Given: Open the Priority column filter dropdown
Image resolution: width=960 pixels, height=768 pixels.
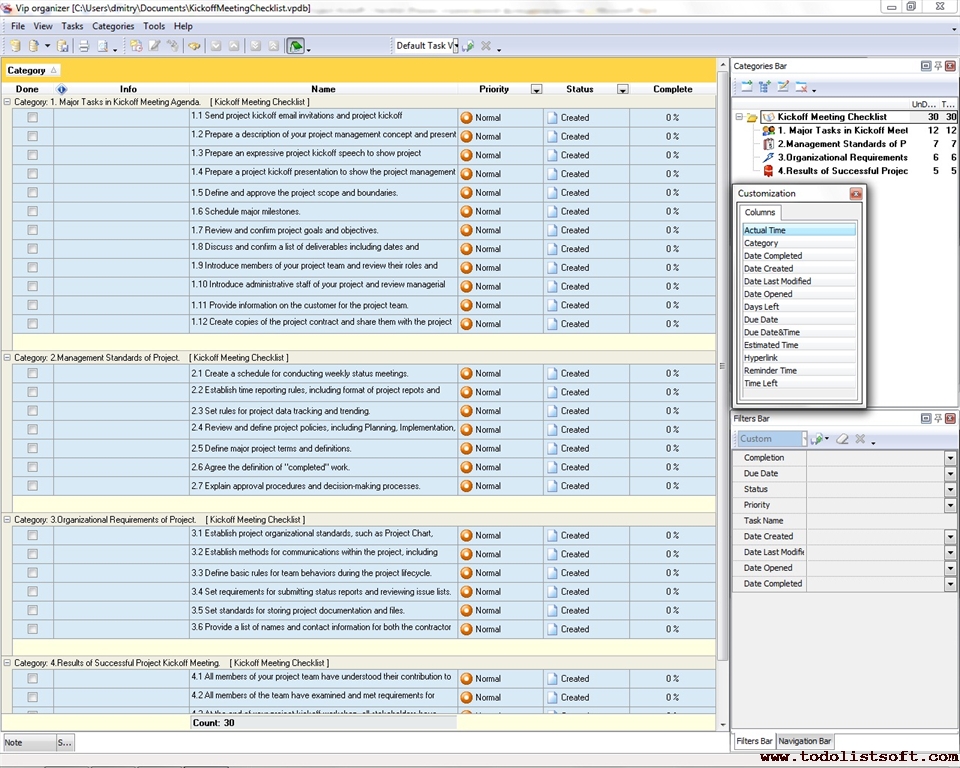Looking at the screenshot, I should (536, 90).
